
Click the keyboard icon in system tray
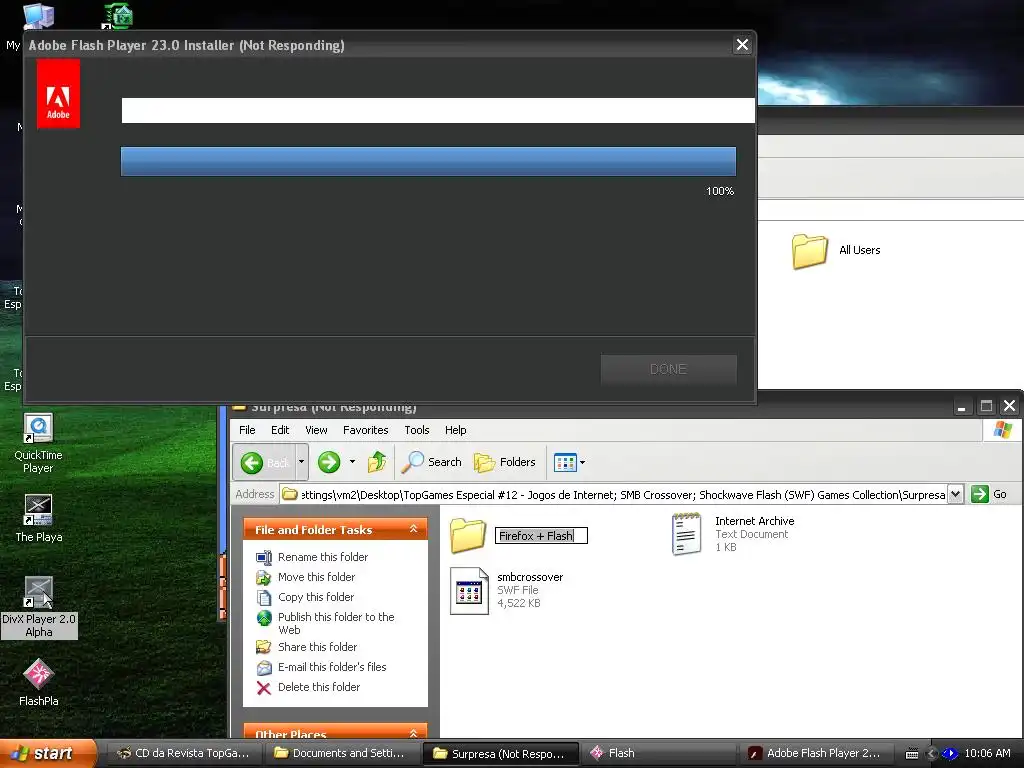pyautogui.click(x=912, y=754)
